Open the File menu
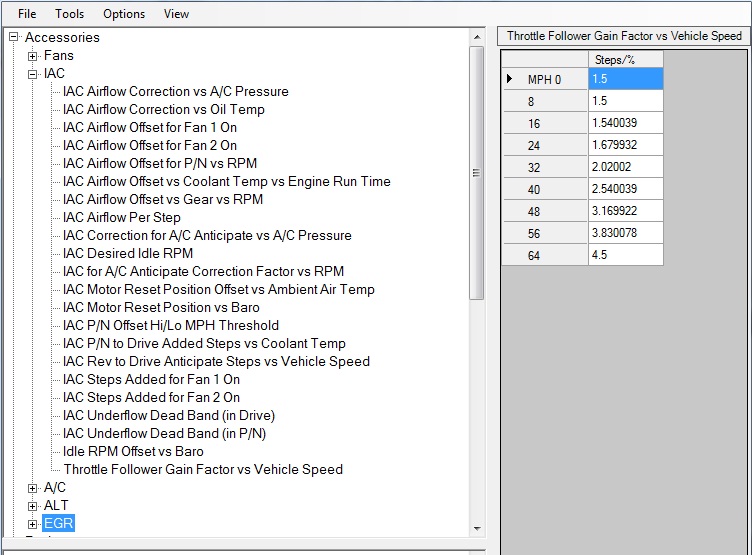 pyautogui.click(x=27, y=14)
